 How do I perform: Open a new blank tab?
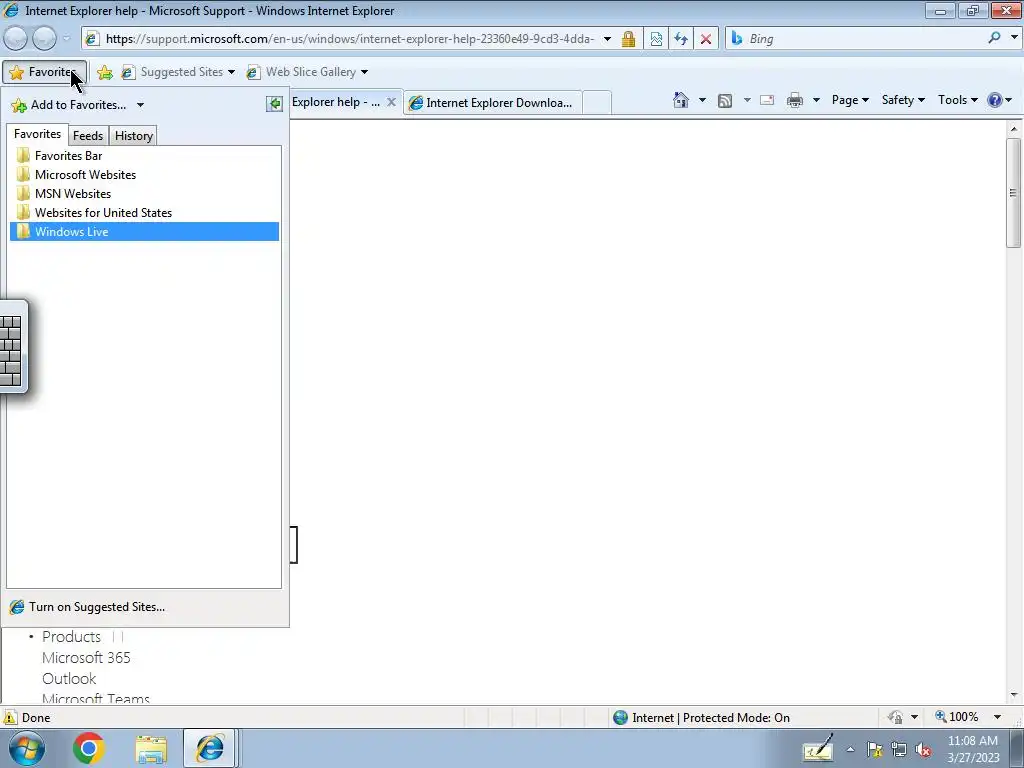(x=597, y=103)
